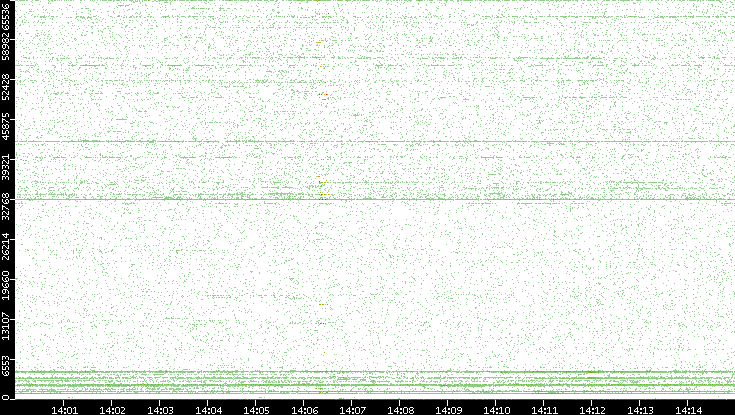The width and height of the screenshot is (735, 415).
Task: Click the 14:14 time axis label
Action: click(x=688, y=410)
